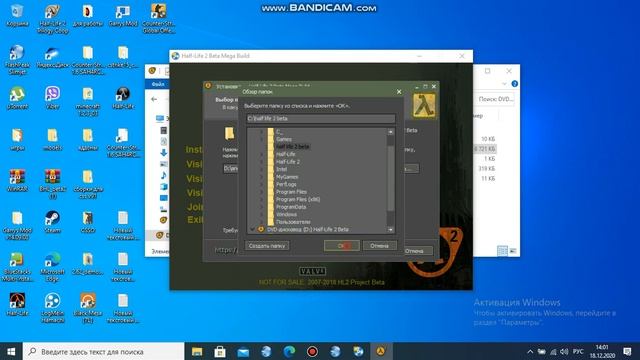
Task: Expand the MyGames folder node
Action: [262, 177]
